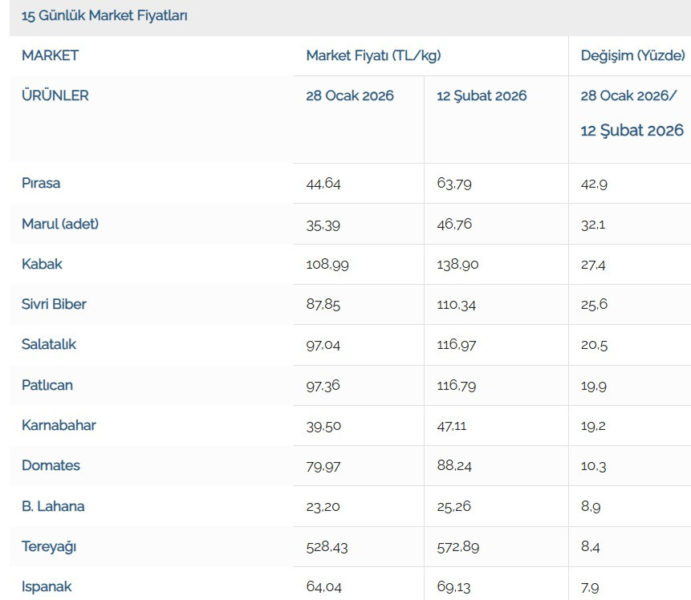The height and width of the screenshot is (600, 691).
Task: Select the Salatalık product name
Action: click(x=49, y=344)
